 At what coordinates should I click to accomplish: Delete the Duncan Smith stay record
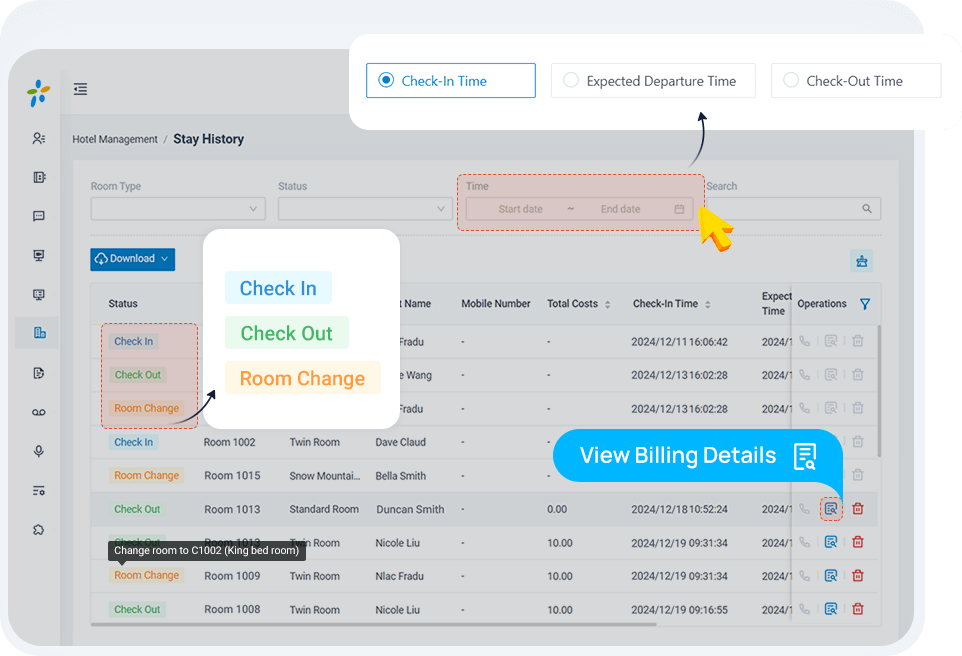tap(857, 509)
